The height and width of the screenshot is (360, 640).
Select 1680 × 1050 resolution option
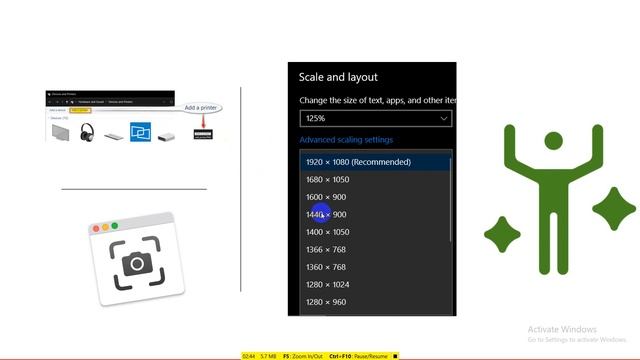(x=376, y=180)
